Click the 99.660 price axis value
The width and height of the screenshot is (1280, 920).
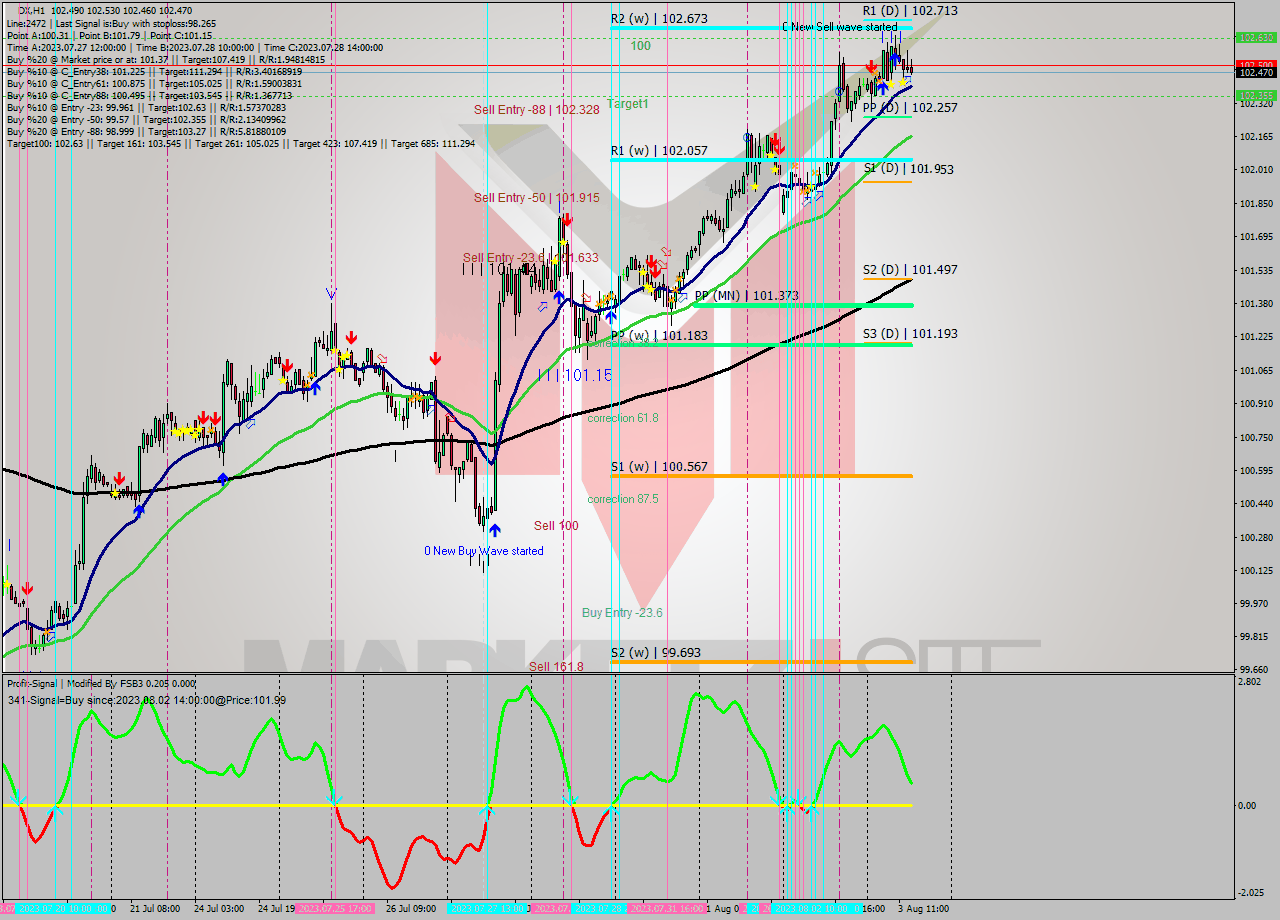click(1256, 670)
